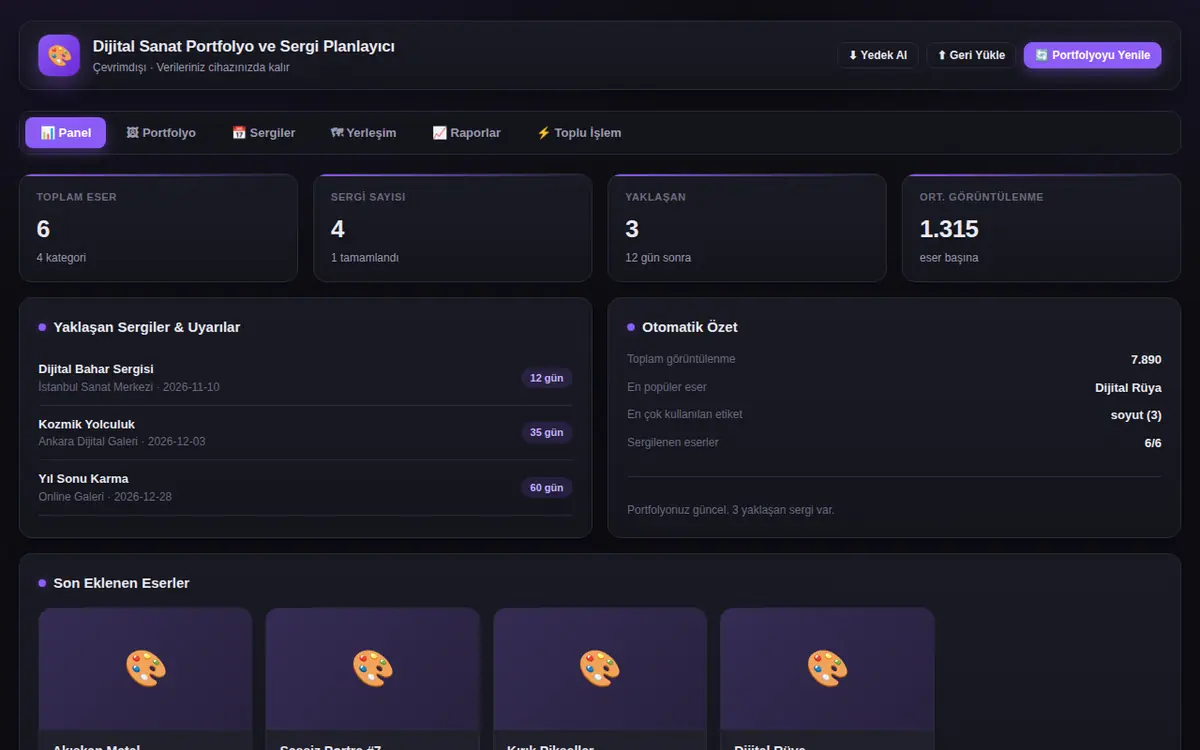Click the Ort. Görüntülenme stat card
Viewport: 1200px width, 750px height.
(x=1041, y=228)
